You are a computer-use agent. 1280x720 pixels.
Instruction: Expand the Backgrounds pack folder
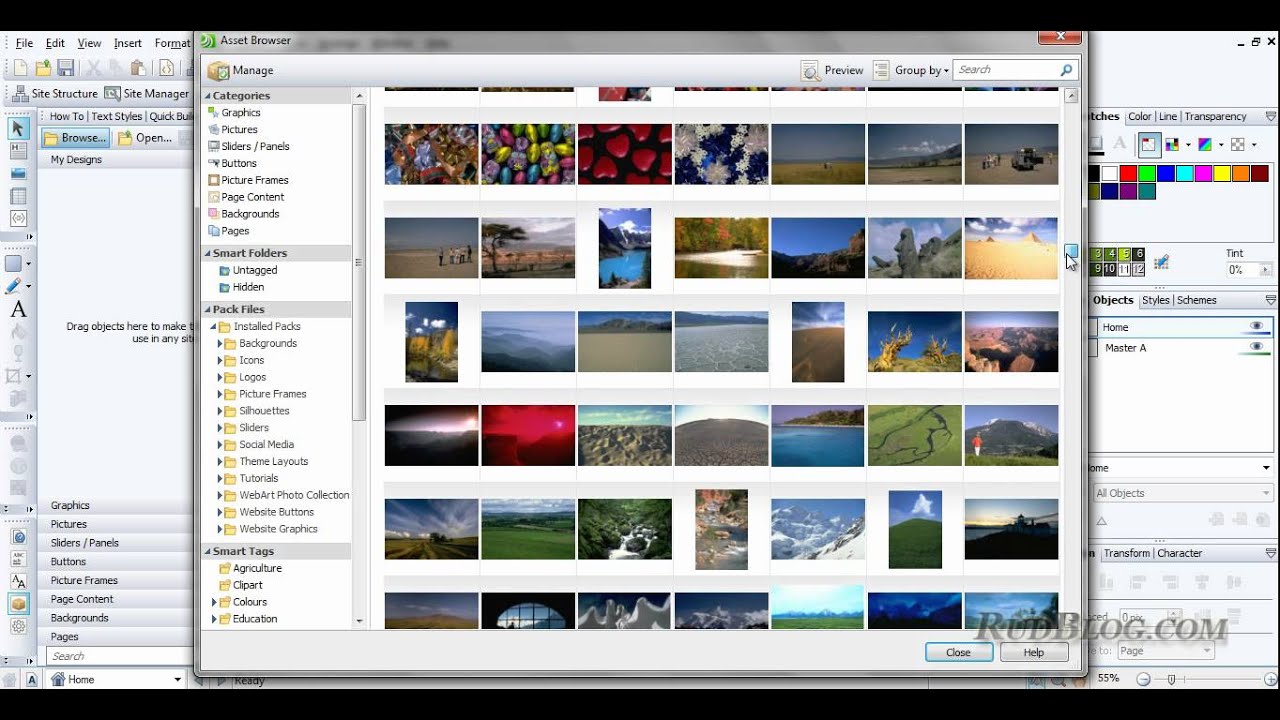click(220, 343)
